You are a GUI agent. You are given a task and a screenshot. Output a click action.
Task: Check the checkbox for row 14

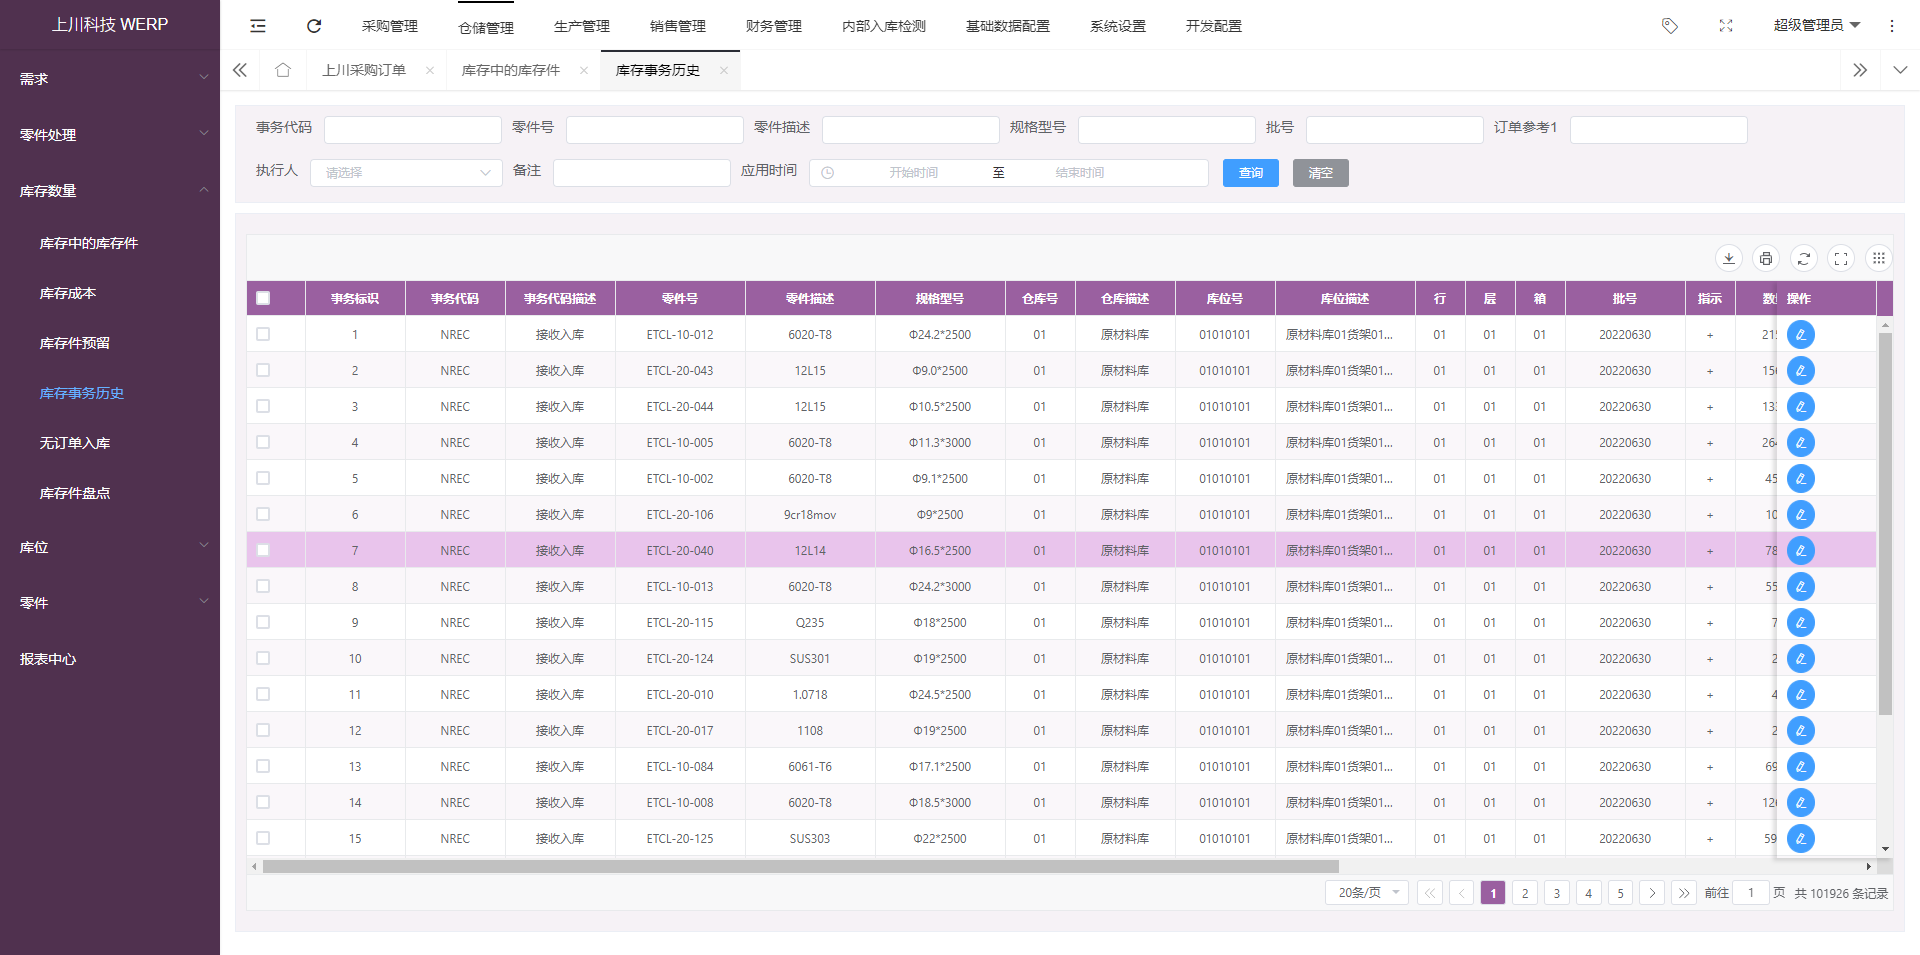tap(263, 802)
